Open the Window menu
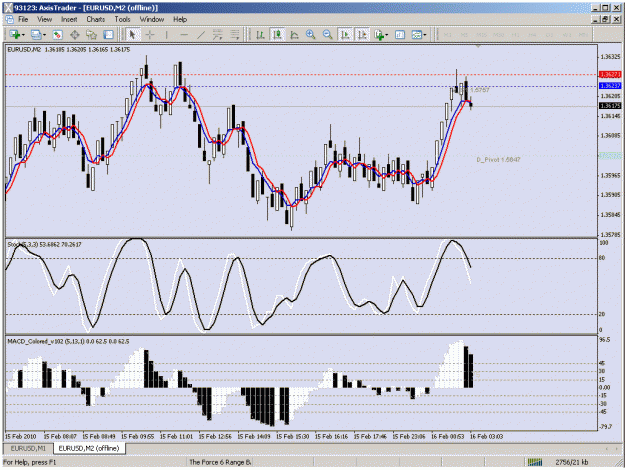Image resolution: width=625 pixels, height=470 pixels. click(152, 19)
